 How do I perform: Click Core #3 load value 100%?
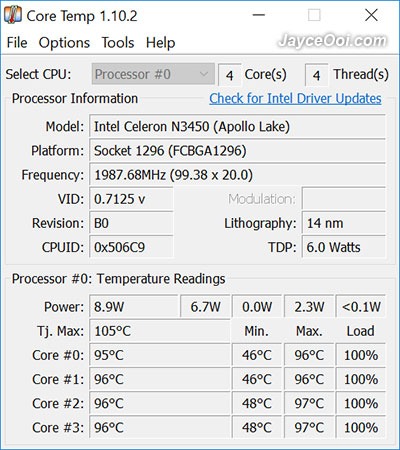(x=361, y=427)
